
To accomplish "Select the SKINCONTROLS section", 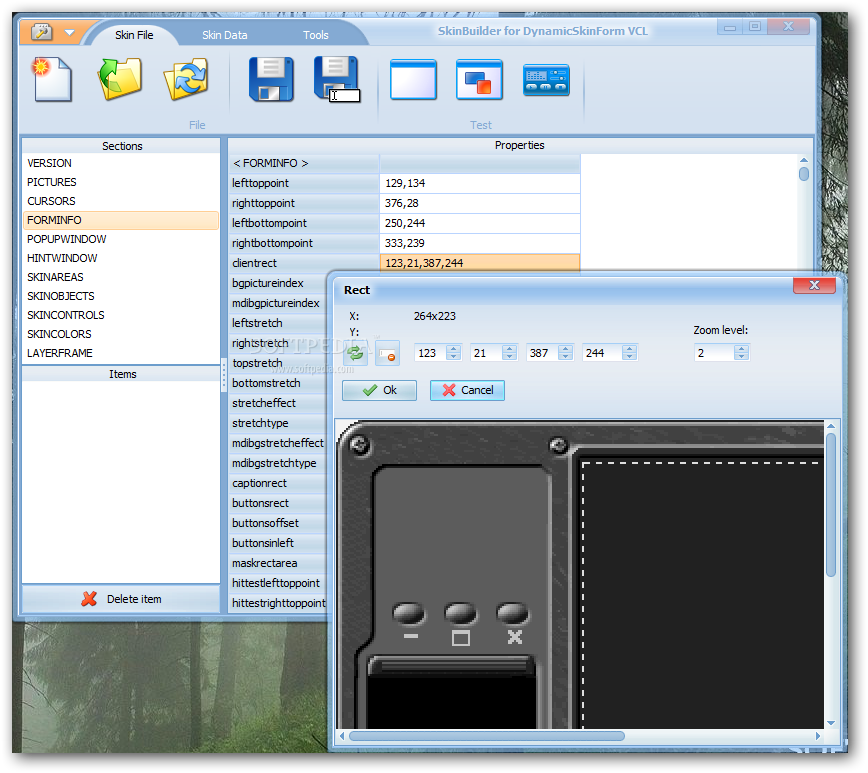I will (x=121, y=315).
